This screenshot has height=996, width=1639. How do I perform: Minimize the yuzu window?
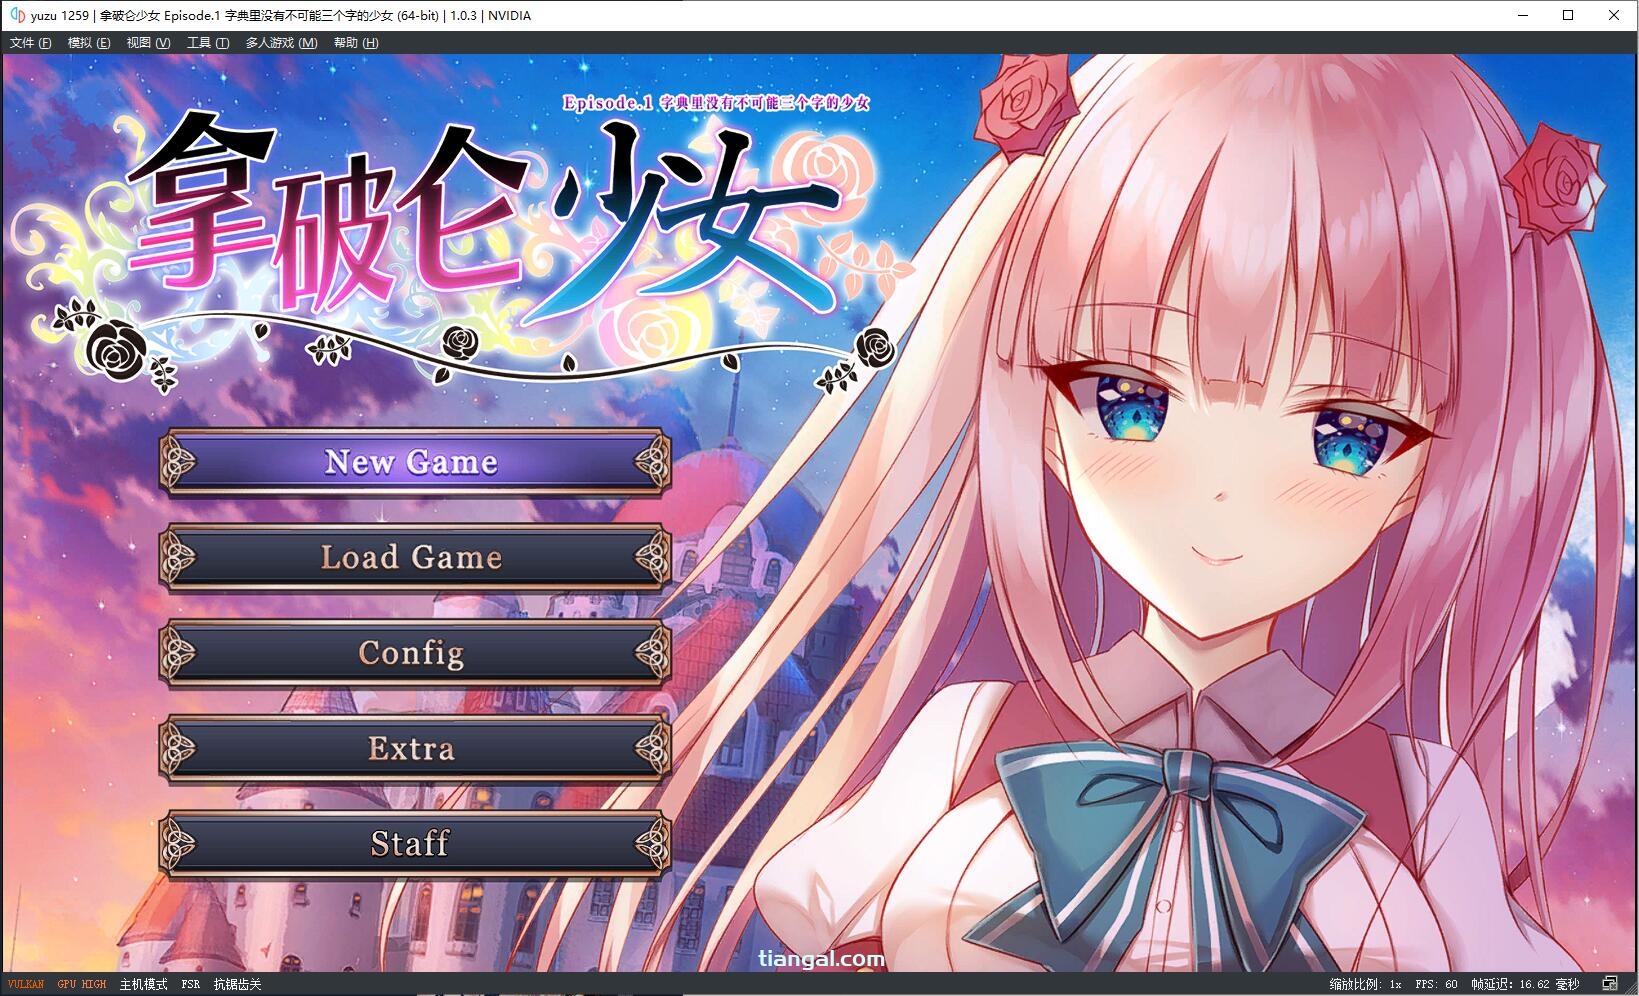[1523, 15]
